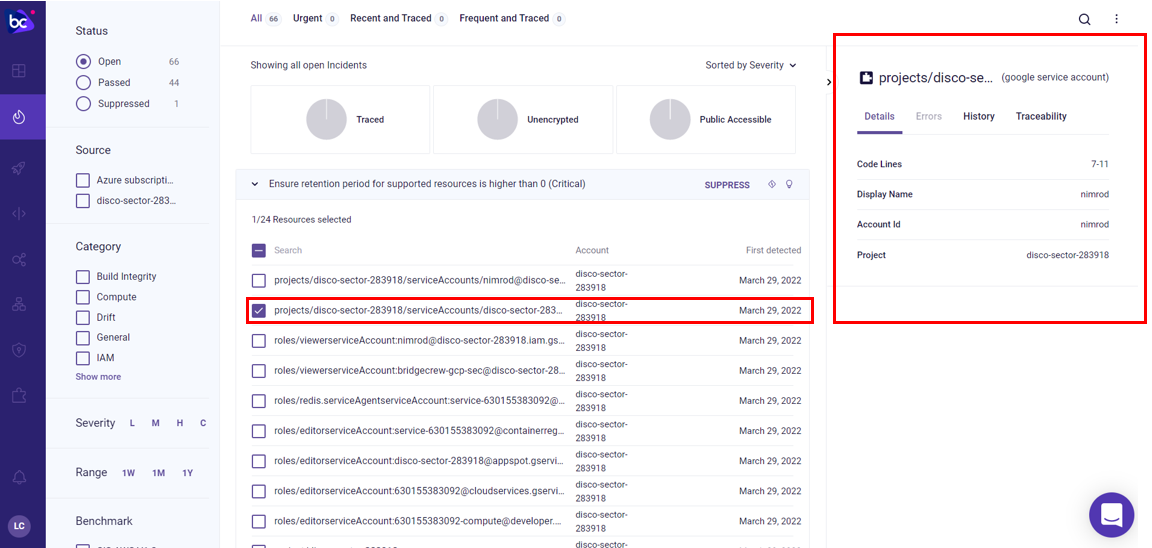Set range to 1W

(129, 473)
